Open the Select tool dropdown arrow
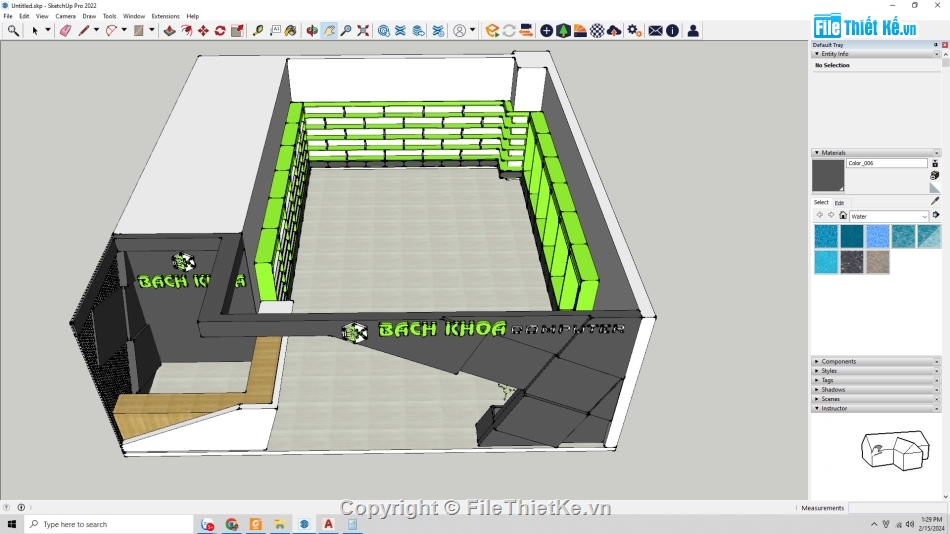 (x=47, y=30)
